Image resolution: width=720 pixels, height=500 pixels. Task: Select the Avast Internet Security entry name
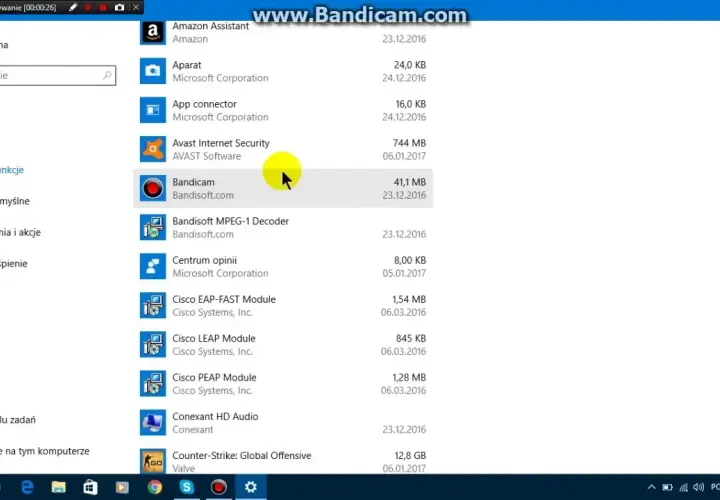(221, 143)
